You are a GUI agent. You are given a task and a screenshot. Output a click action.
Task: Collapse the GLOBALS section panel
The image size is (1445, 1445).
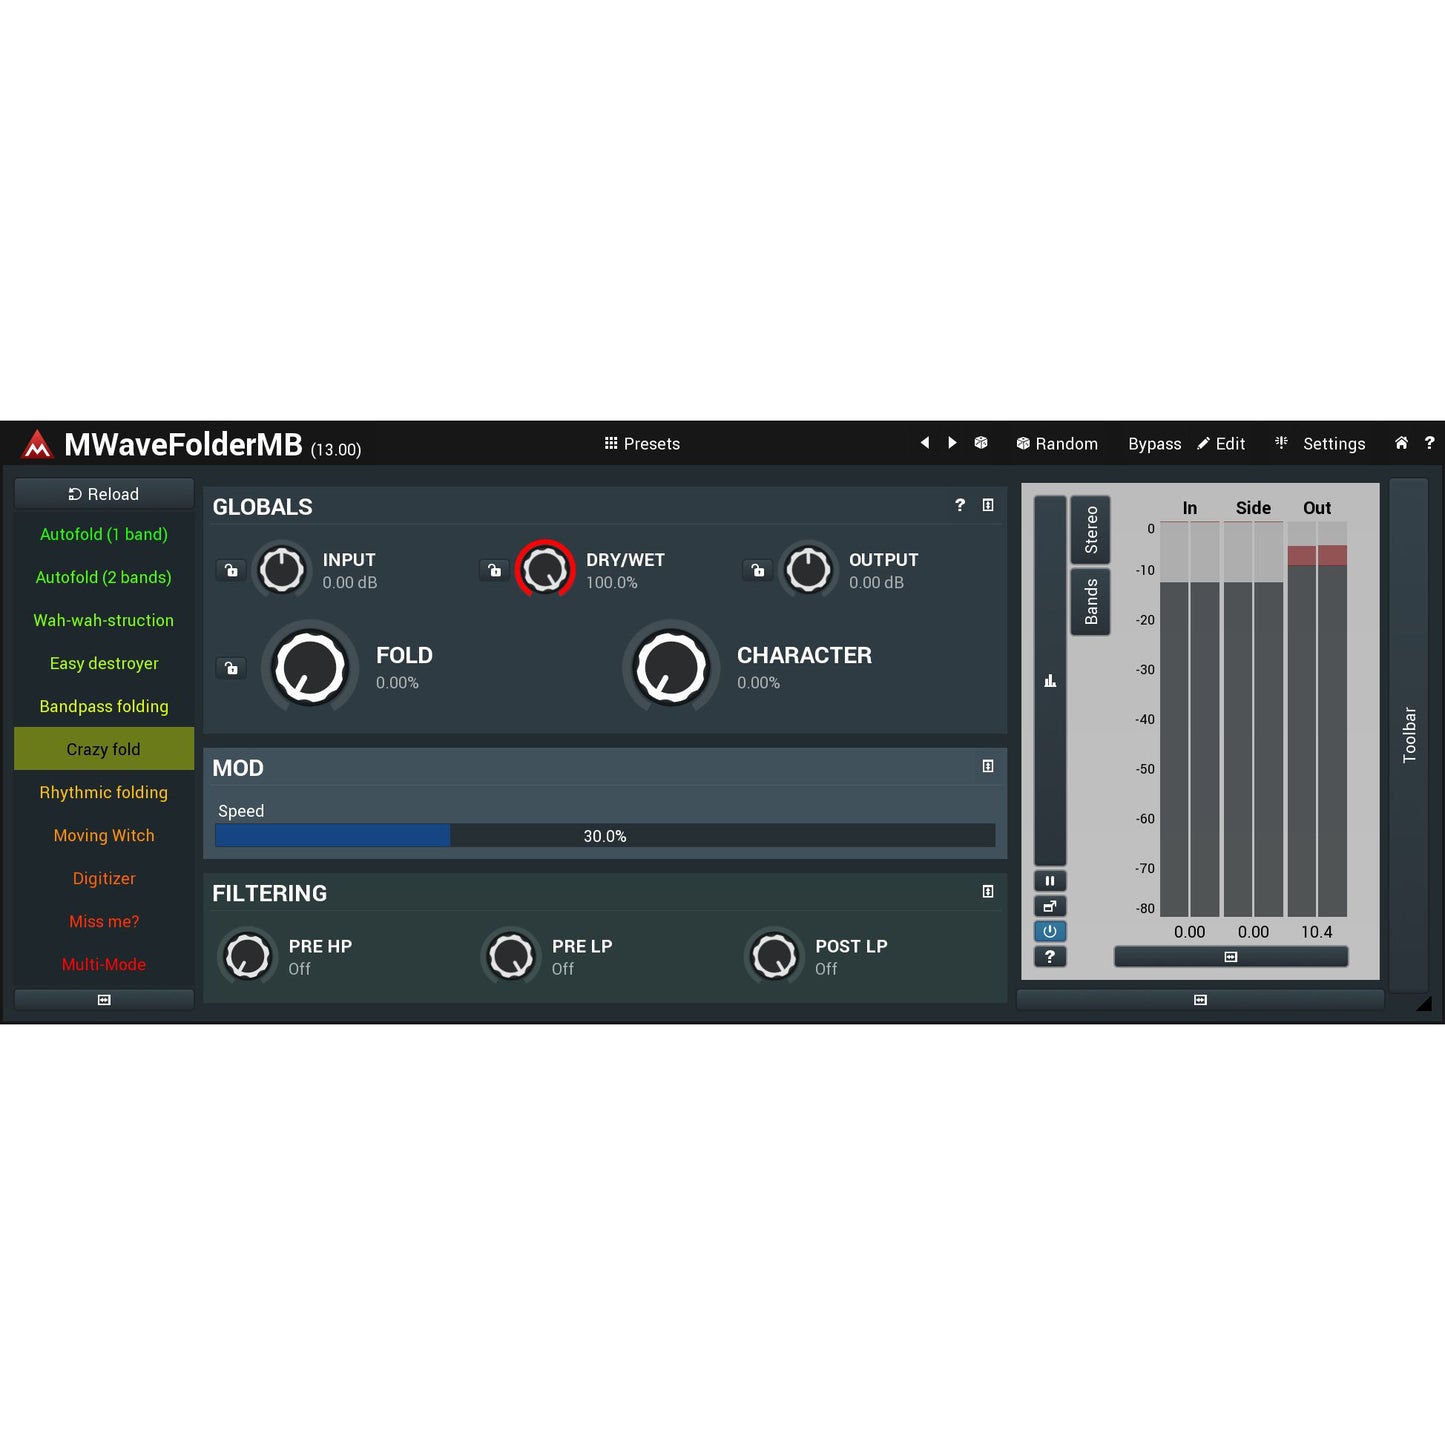click(x=988, y=505)
